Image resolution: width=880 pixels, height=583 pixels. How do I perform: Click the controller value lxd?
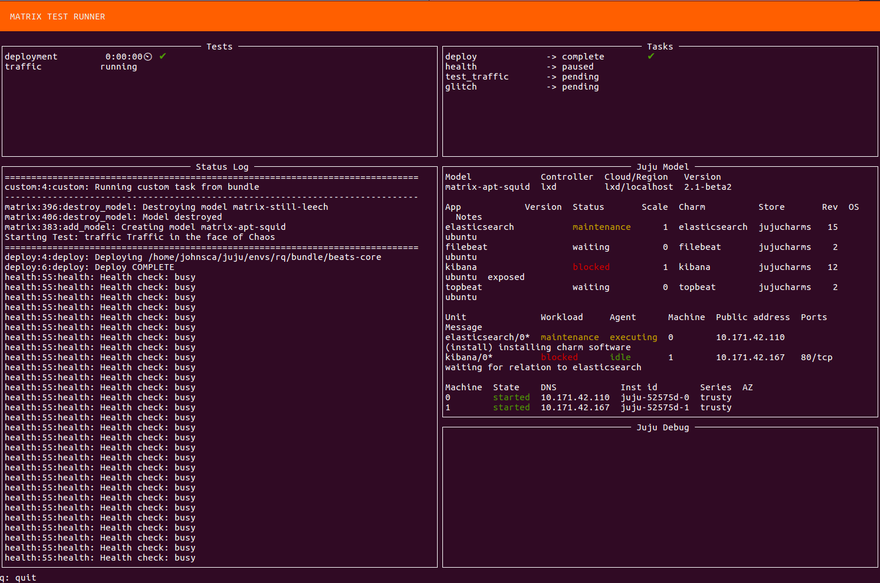pos(549,187)
